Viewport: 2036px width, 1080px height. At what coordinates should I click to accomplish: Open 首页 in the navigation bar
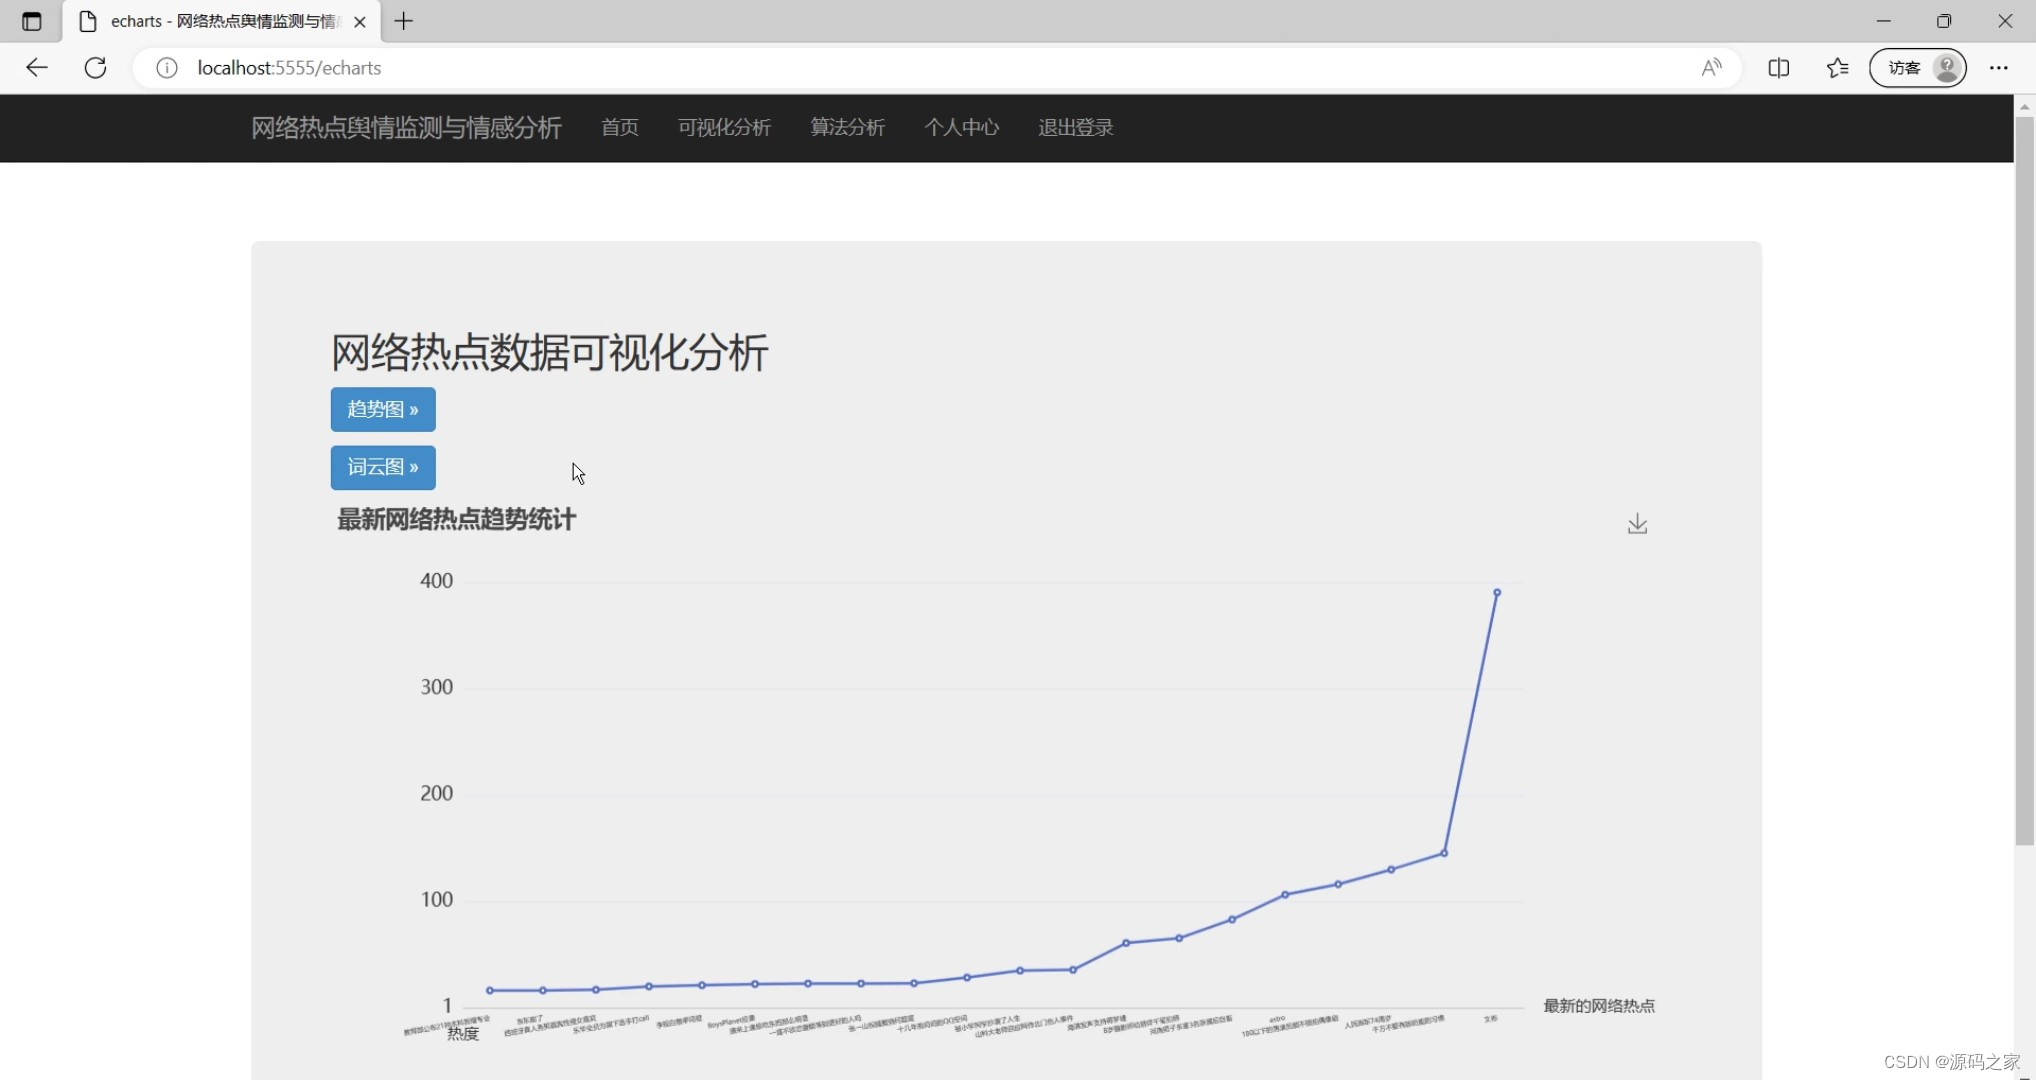[x=619, y=128]
